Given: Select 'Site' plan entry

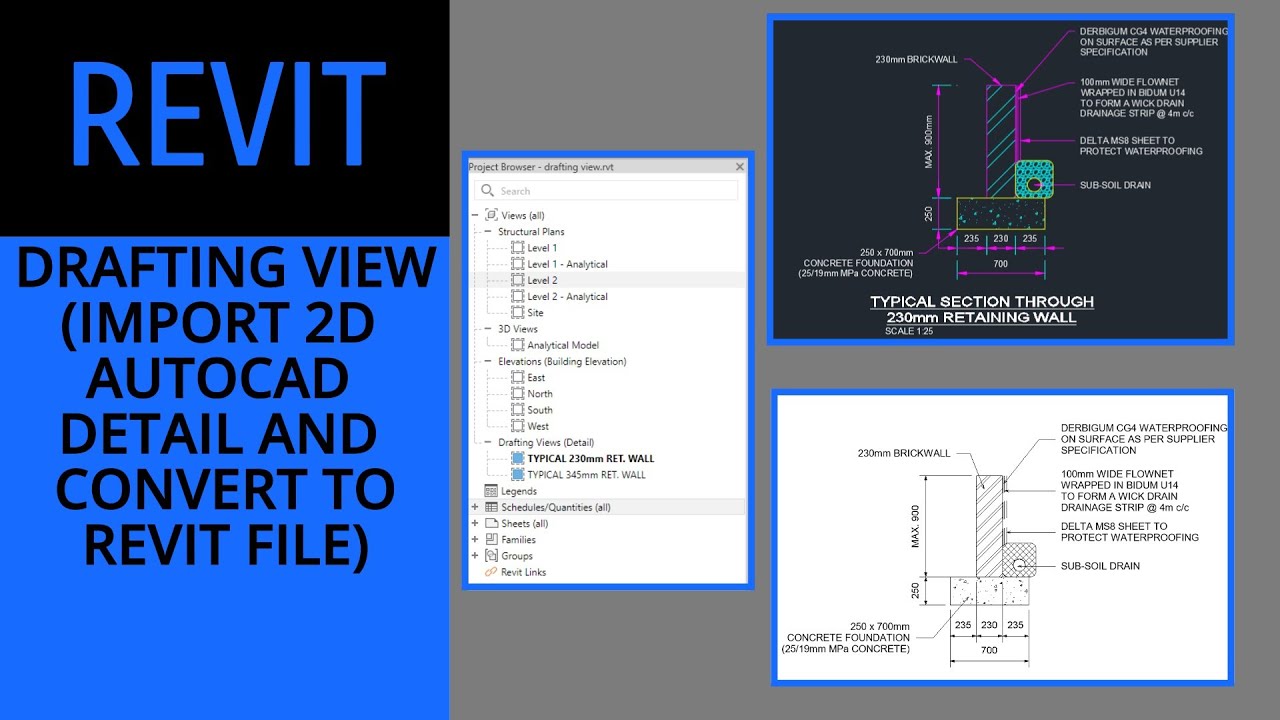Looking at the screenshot, I should (536, 313).
